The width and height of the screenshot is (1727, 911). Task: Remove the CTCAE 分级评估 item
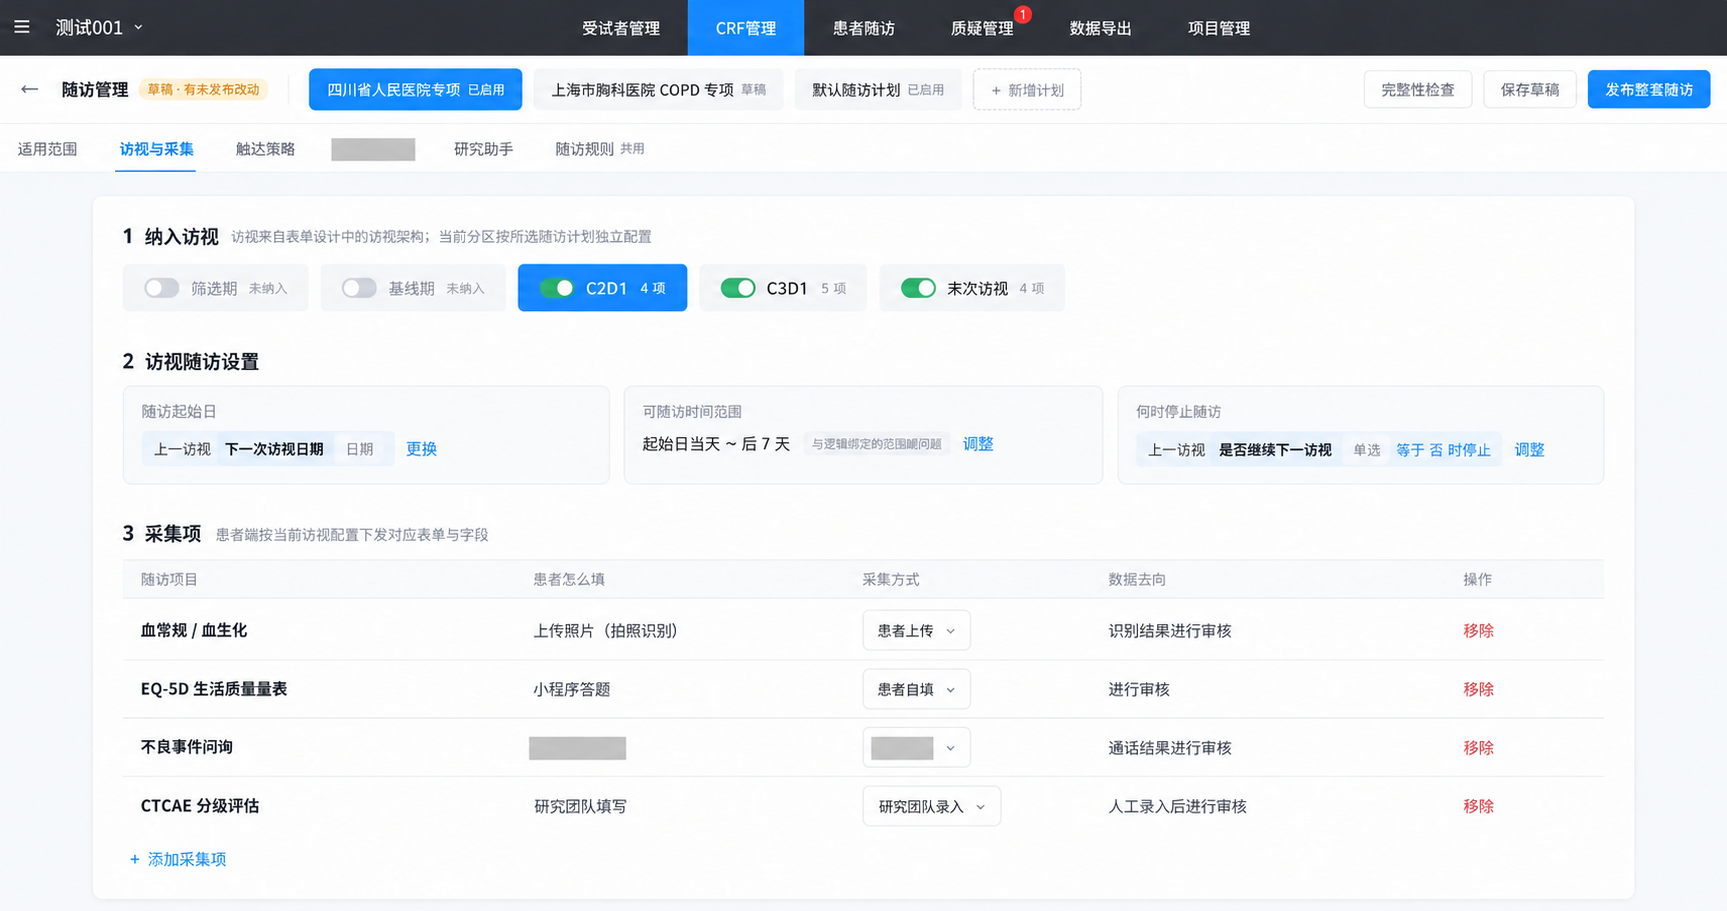pos(1478,806)
